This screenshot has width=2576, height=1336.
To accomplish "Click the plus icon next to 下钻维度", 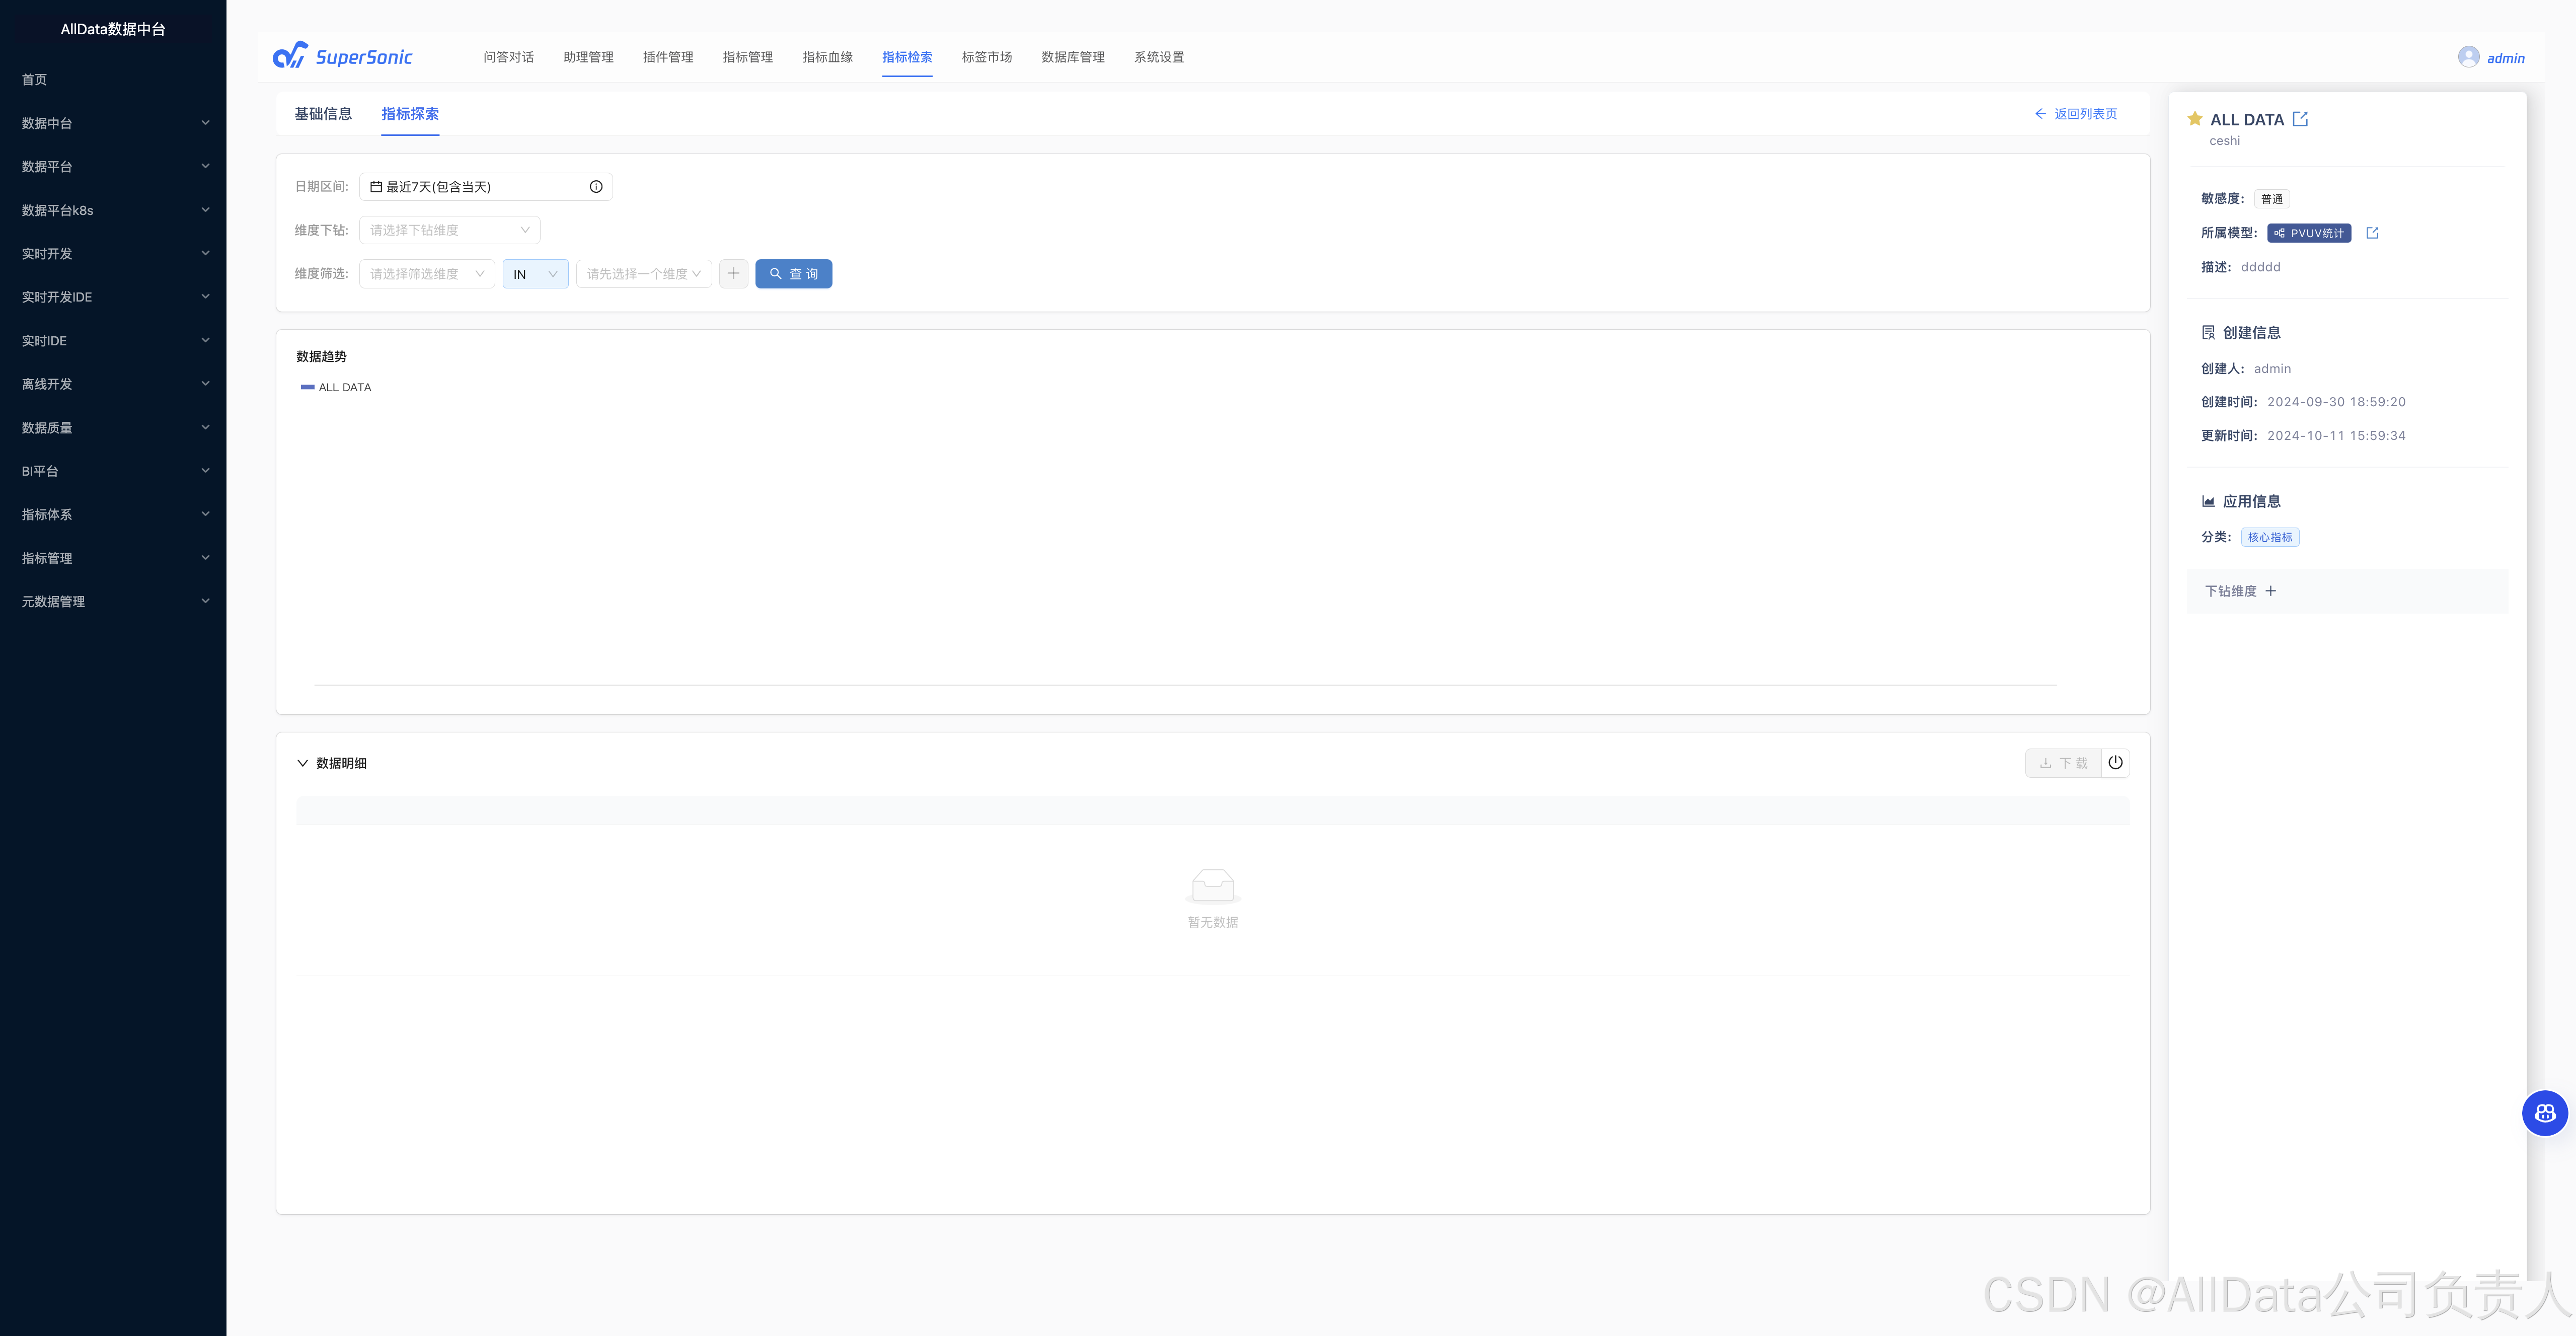I will pos(2271,591).
